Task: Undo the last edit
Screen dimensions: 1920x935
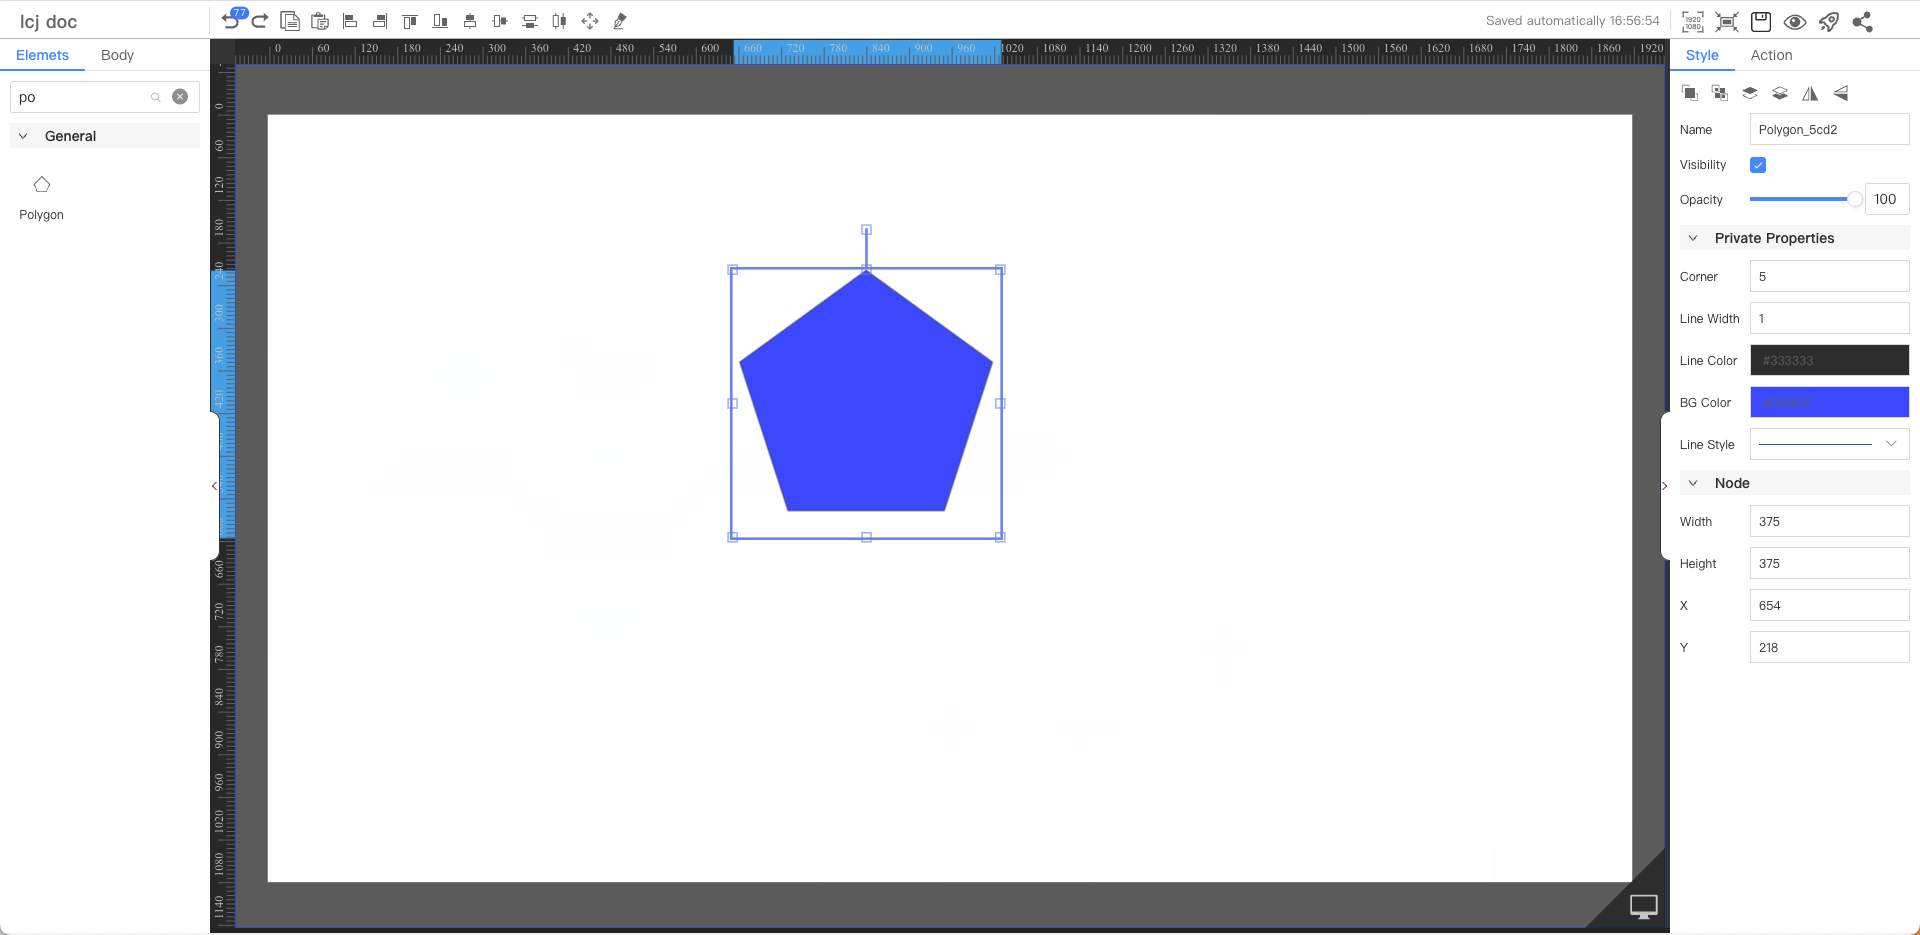Action: click(230, 21)
